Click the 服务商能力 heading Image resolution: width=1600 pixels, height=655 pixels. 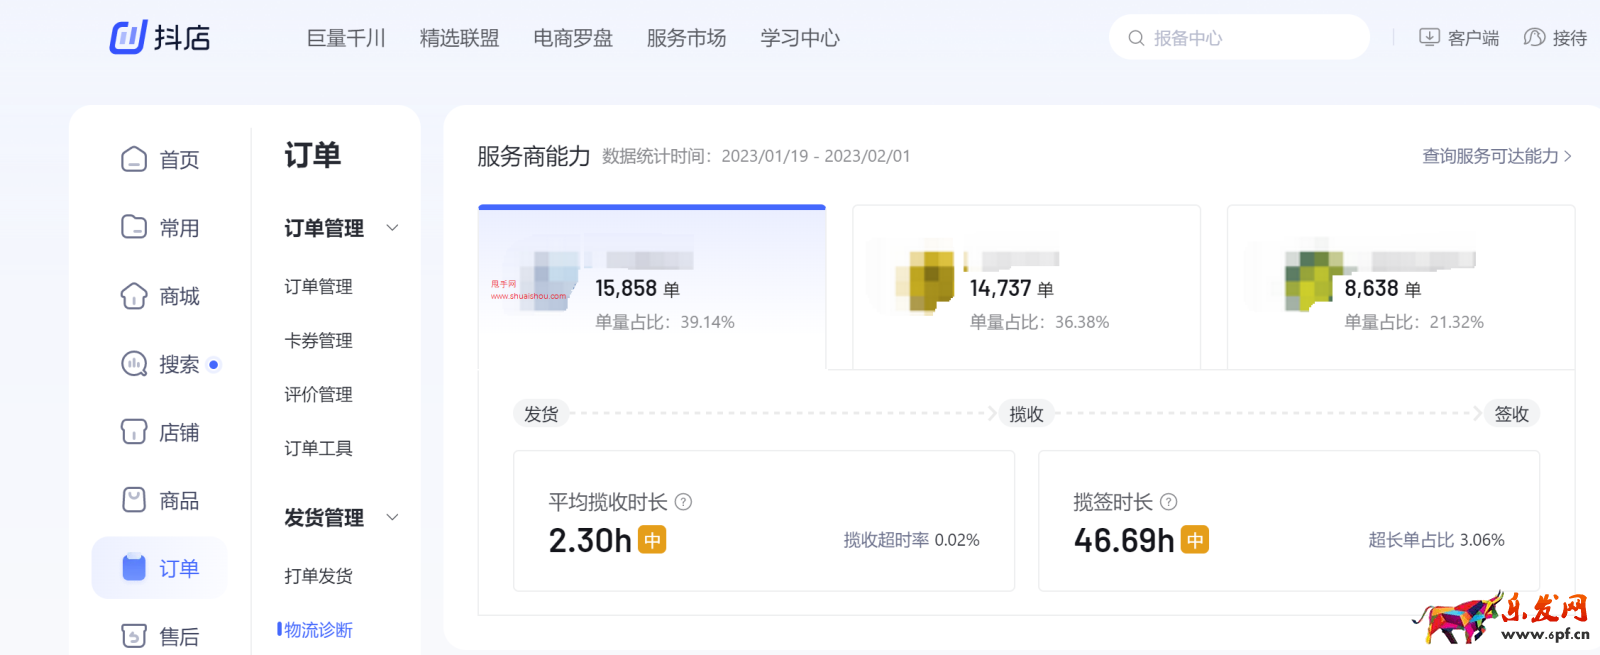[534, 156]
